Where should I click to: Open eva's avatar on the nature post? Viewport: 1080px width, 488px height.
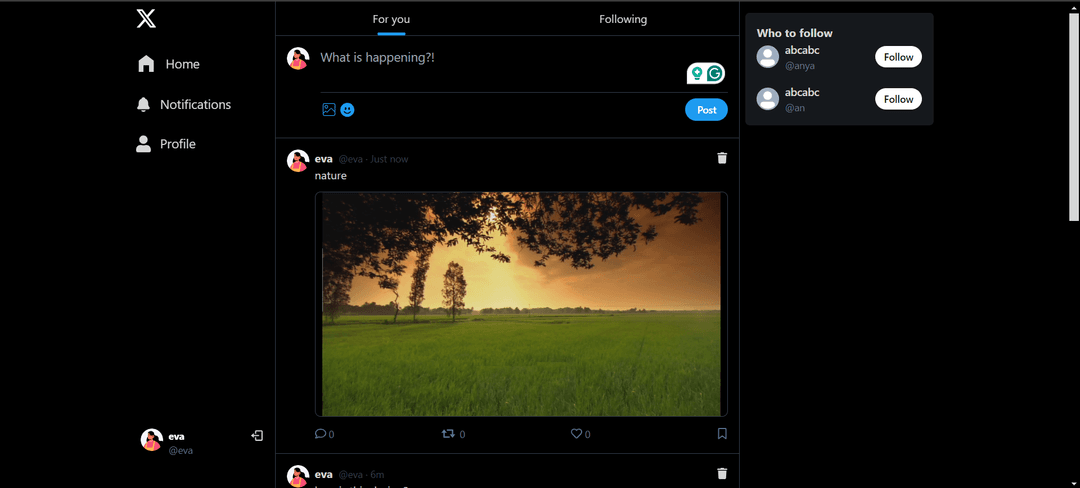298,160
